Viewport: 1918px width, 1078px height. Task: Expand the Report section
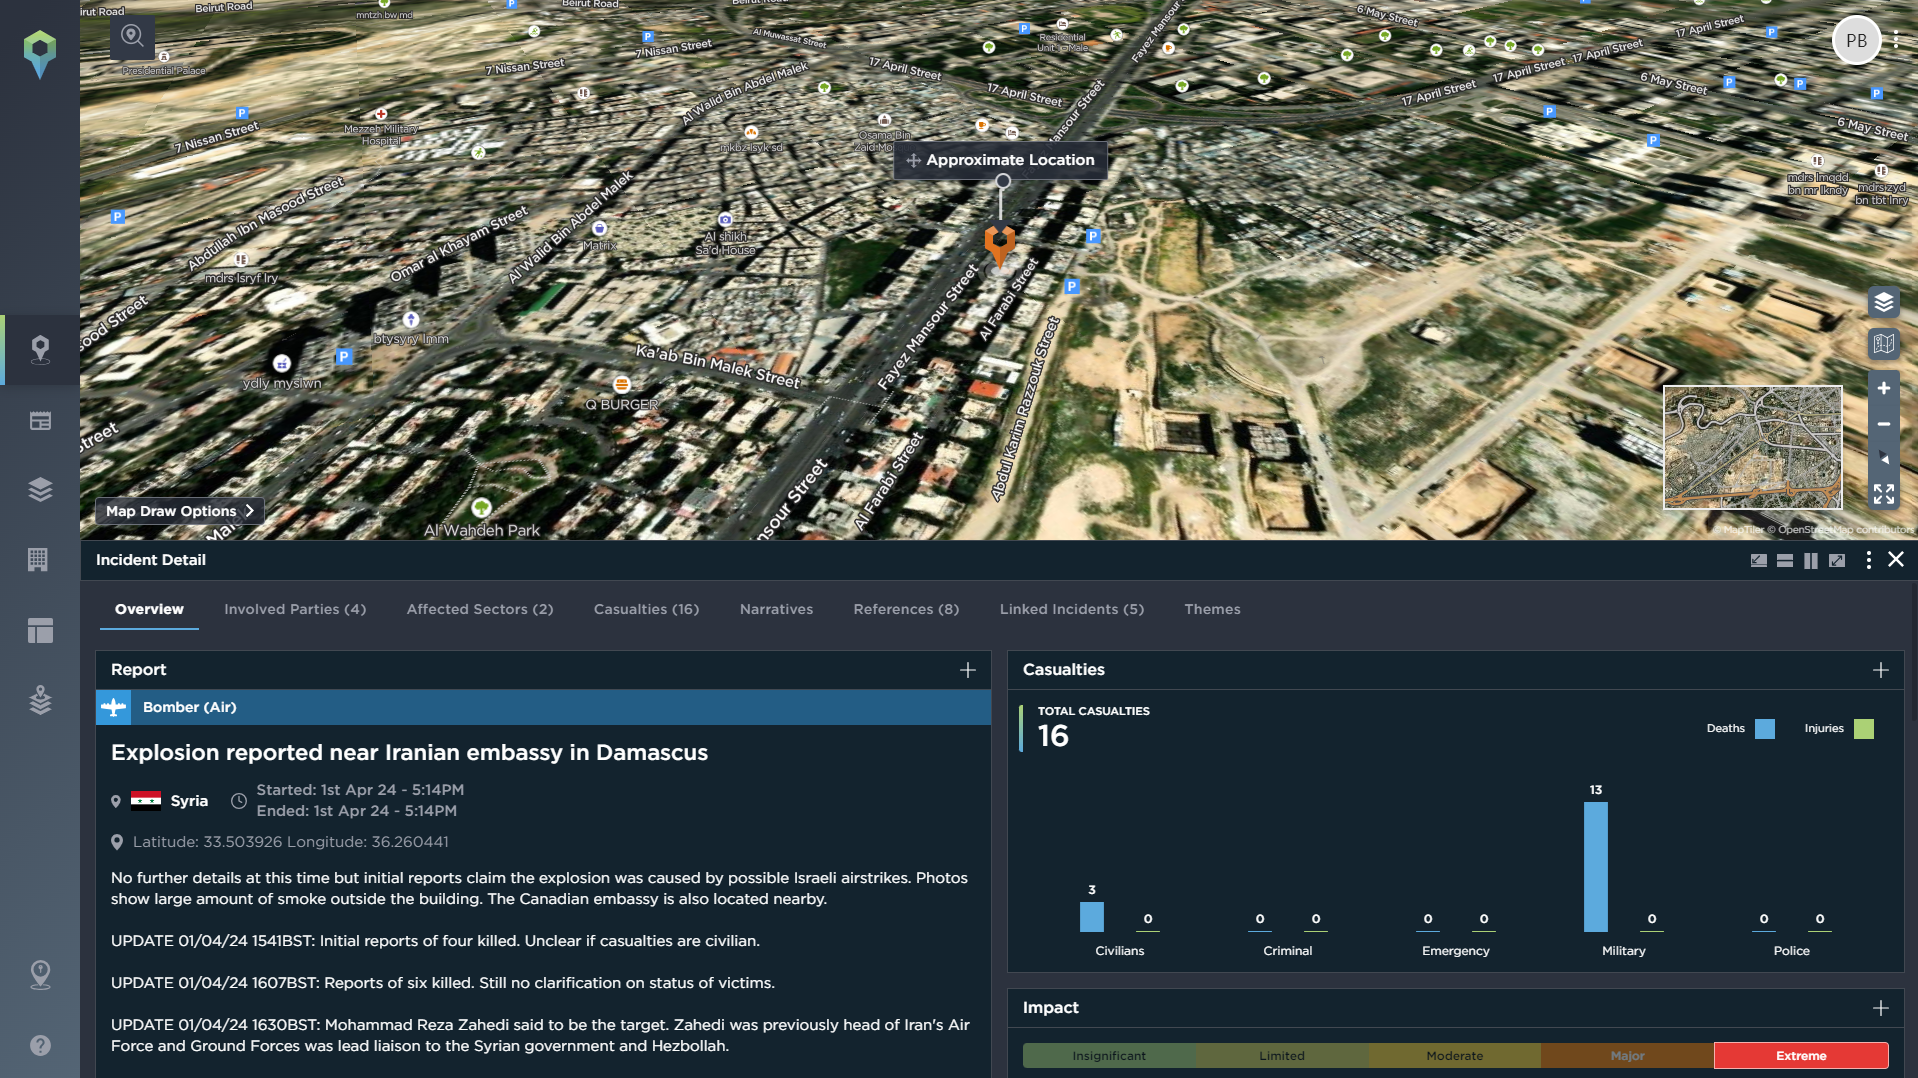click(x=968, y=670)
